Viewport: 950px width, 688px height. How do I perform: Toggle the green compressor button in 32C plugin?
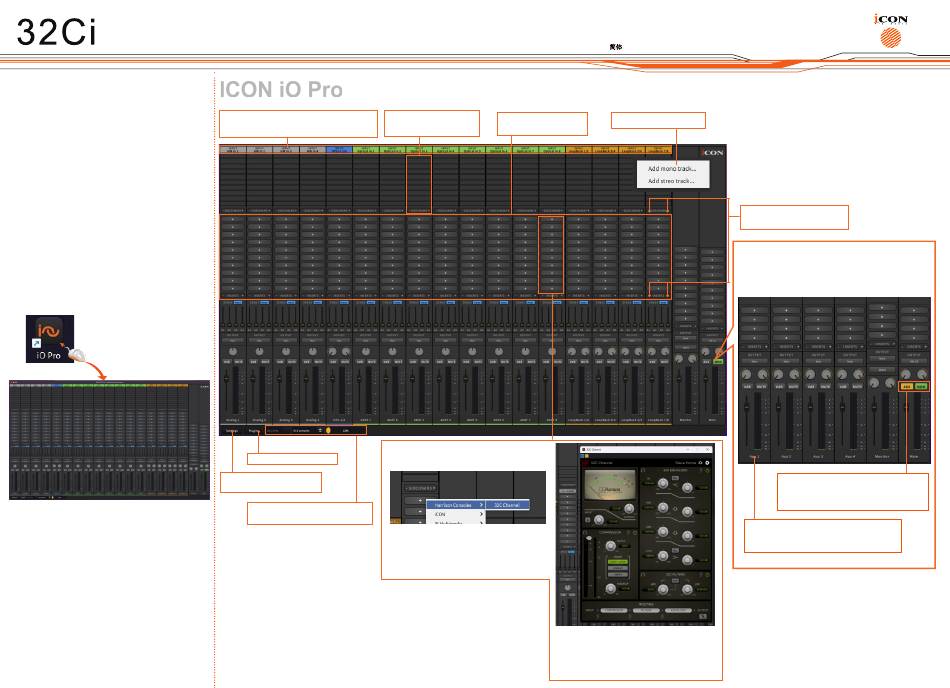tap(617, 562)
